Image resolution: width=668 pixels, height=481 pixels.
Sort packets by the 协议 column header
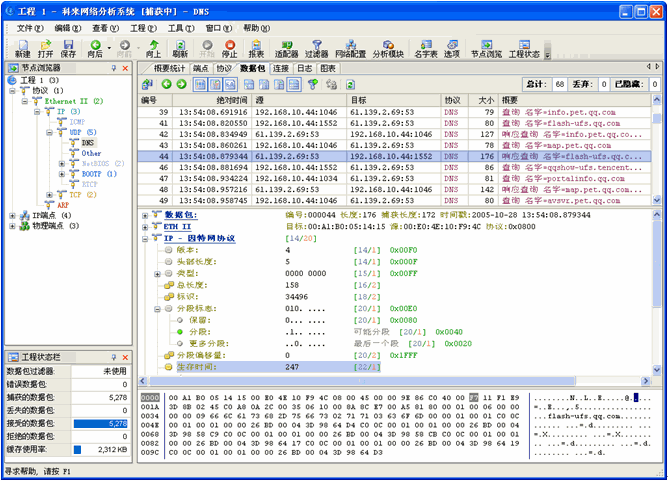pos(452,100)
